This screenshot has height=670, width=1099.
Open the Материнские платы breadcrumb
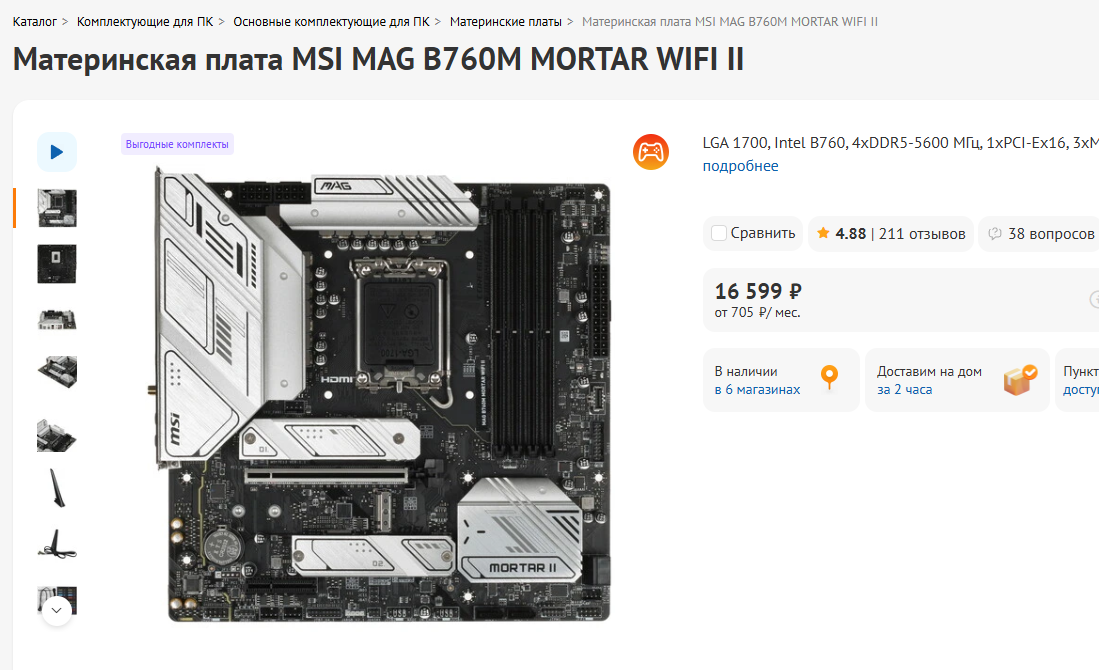(505, 22)
